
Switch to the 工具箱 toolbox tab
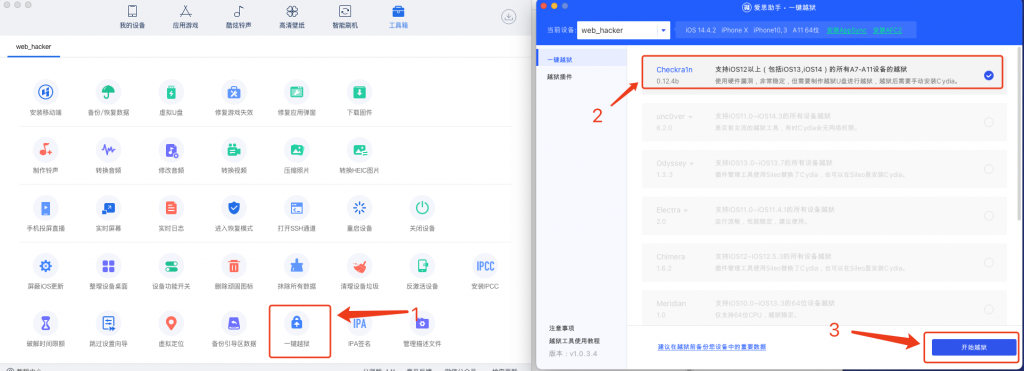coord(398,18)
